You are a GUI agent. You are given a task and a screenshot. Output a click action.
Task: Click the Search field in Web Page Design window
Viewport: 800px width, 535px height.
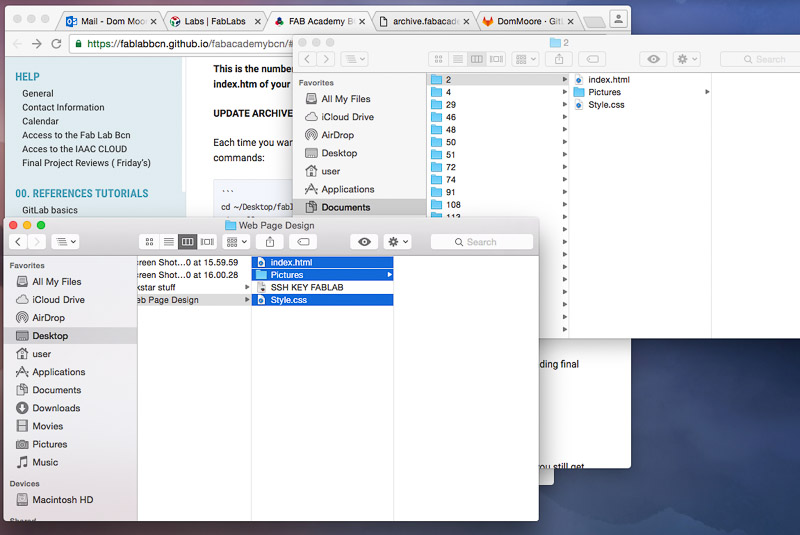click(482, 242)
